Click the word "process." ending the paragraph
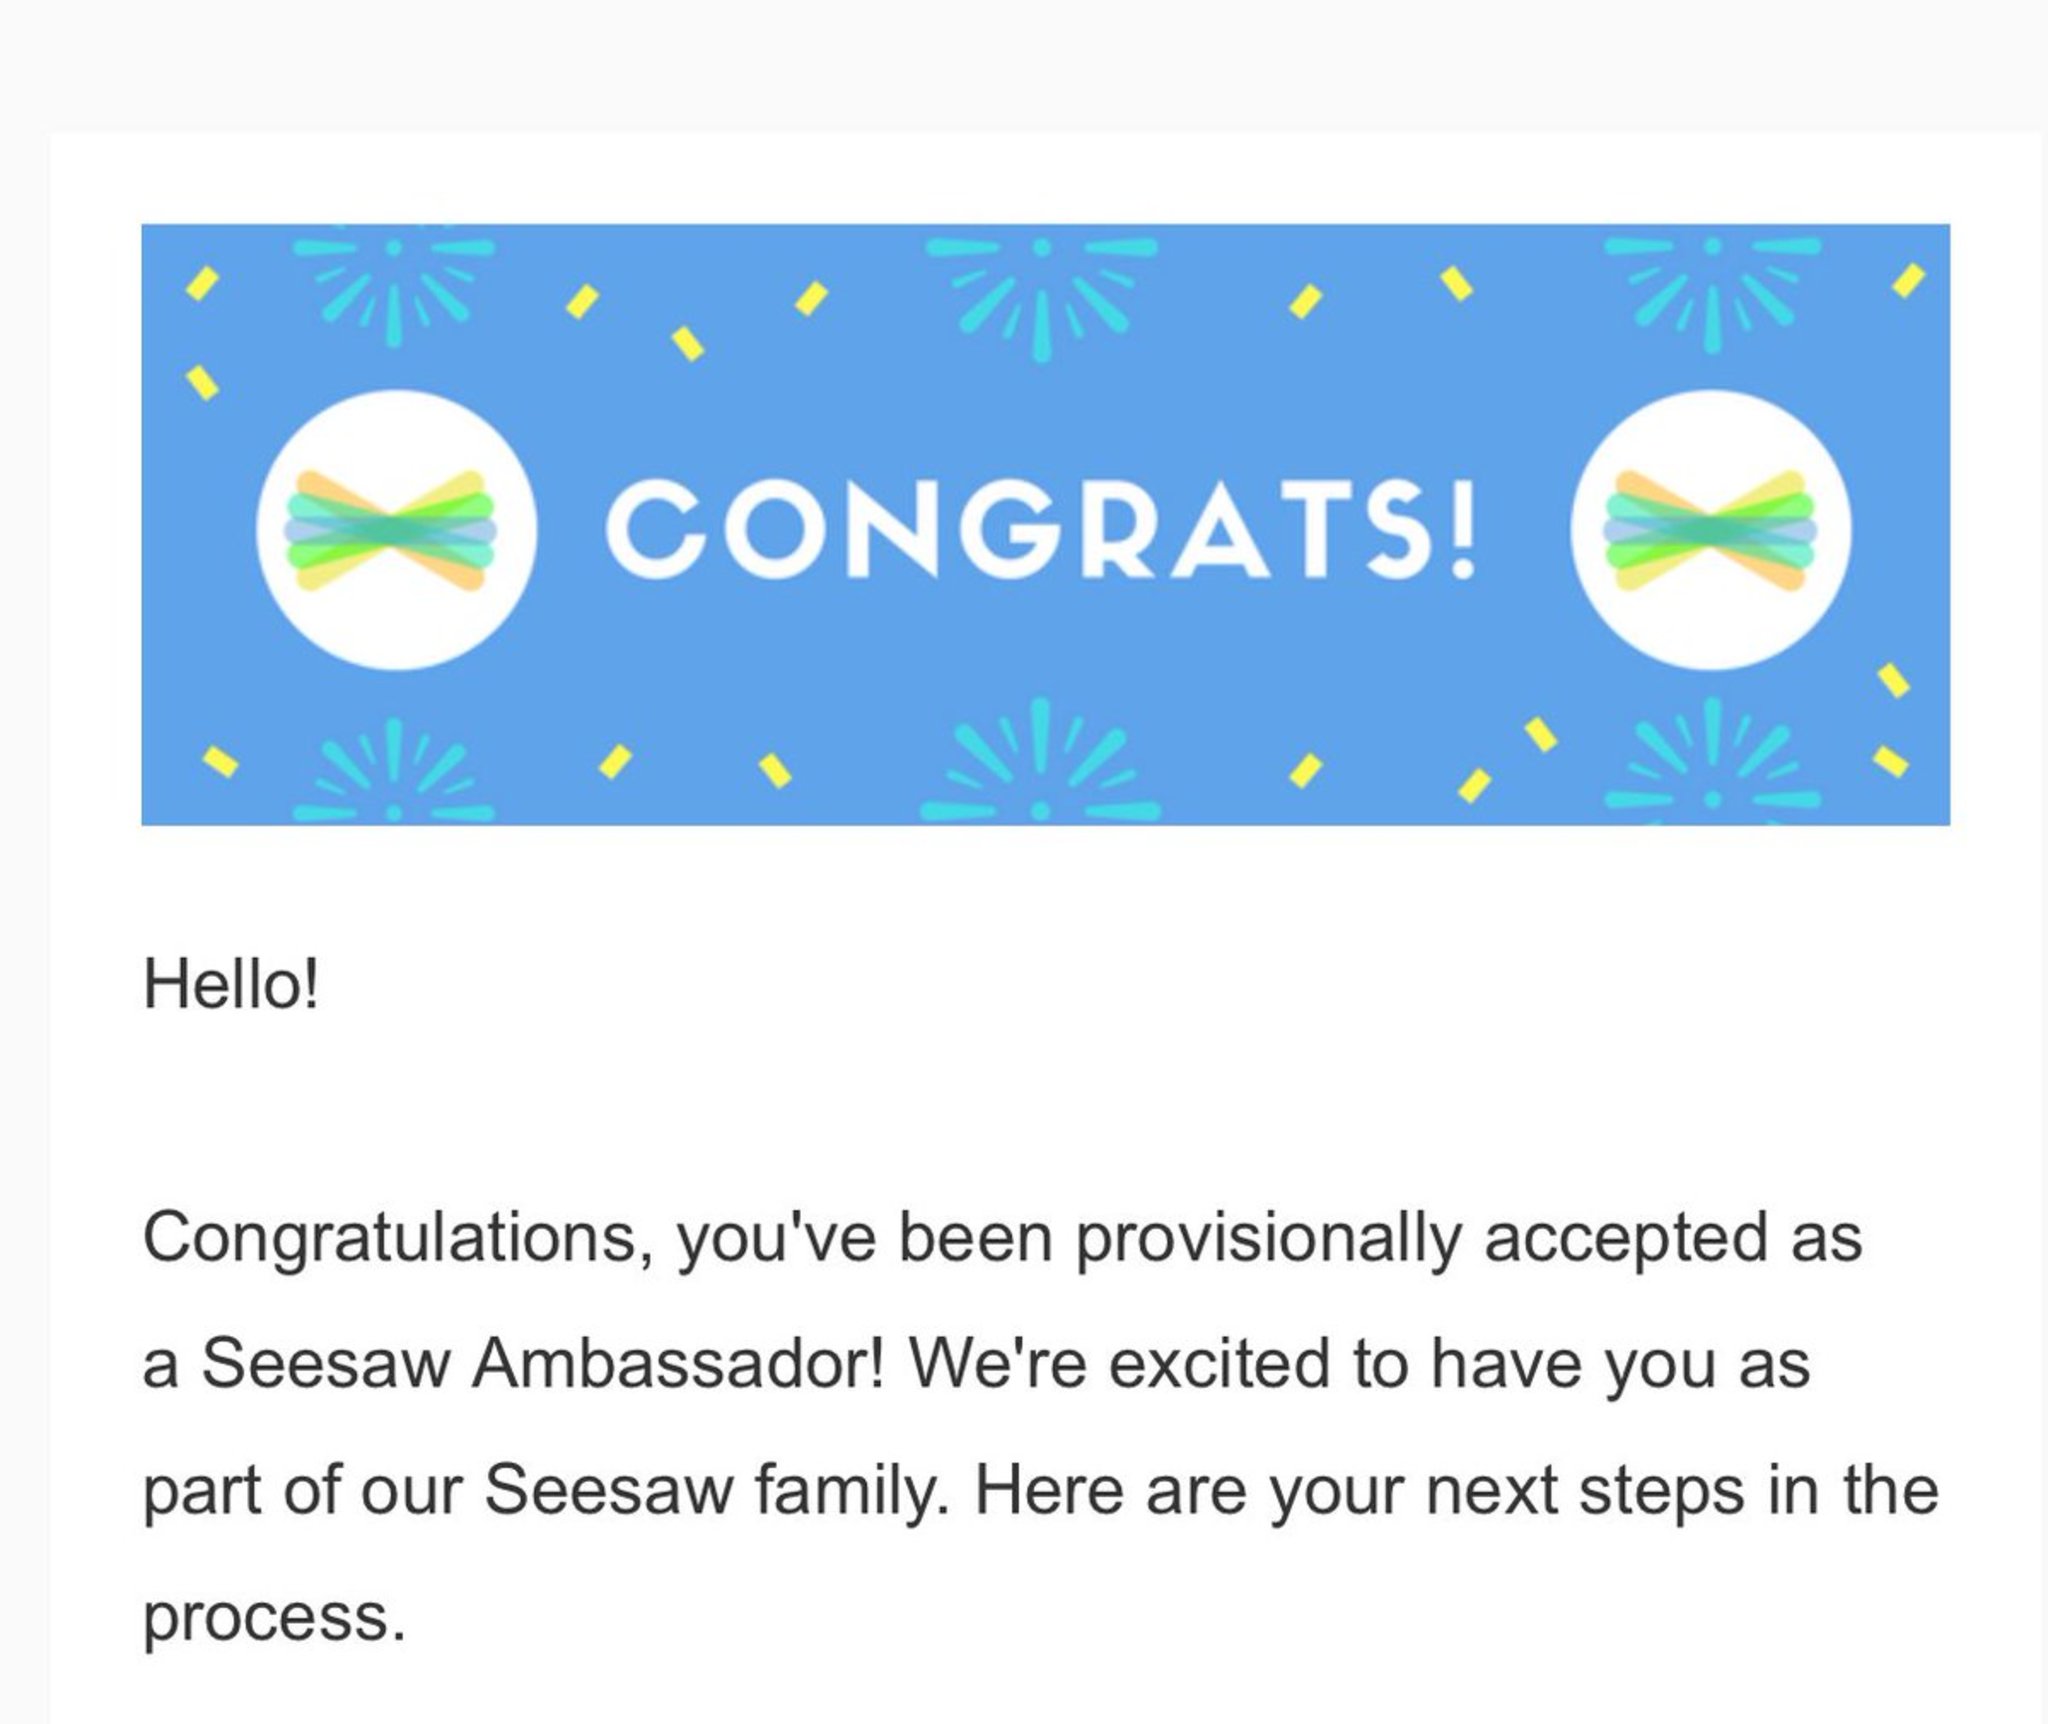This screenshot has width=2048, height=1724. (x=275, y=1618)
